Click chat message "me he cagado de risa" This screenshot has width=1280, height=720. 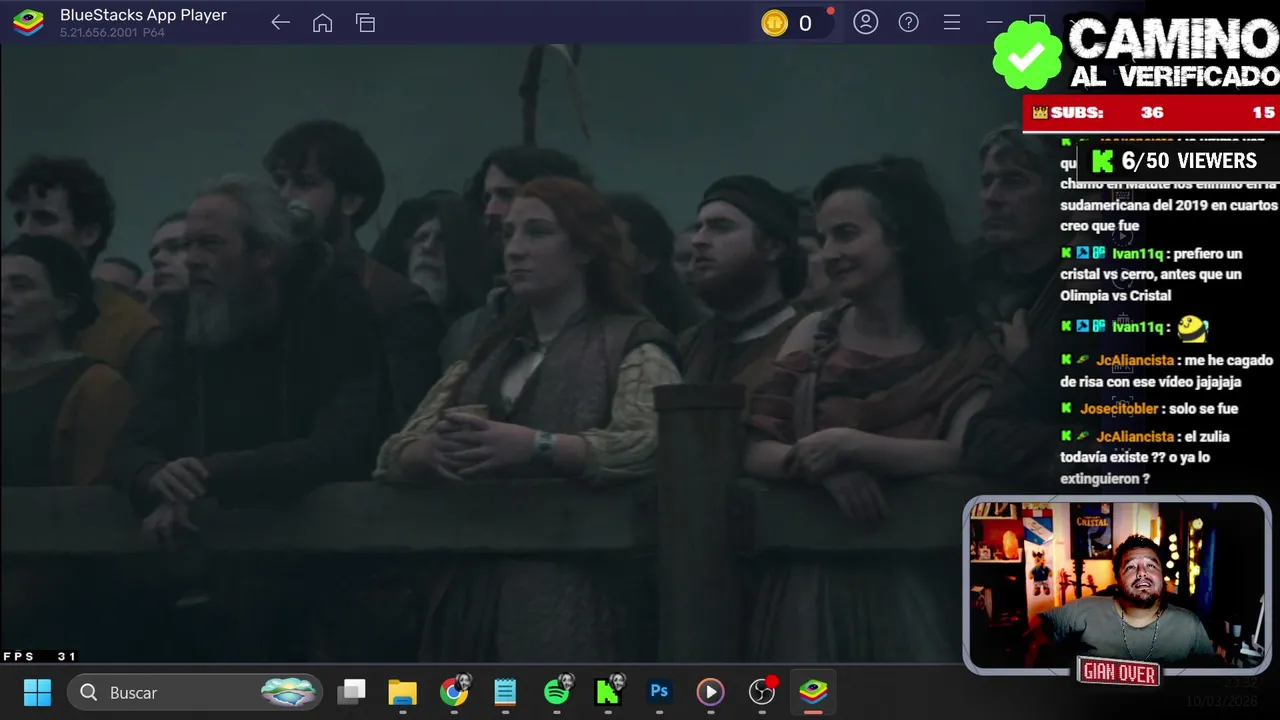tap(1166, 371)
